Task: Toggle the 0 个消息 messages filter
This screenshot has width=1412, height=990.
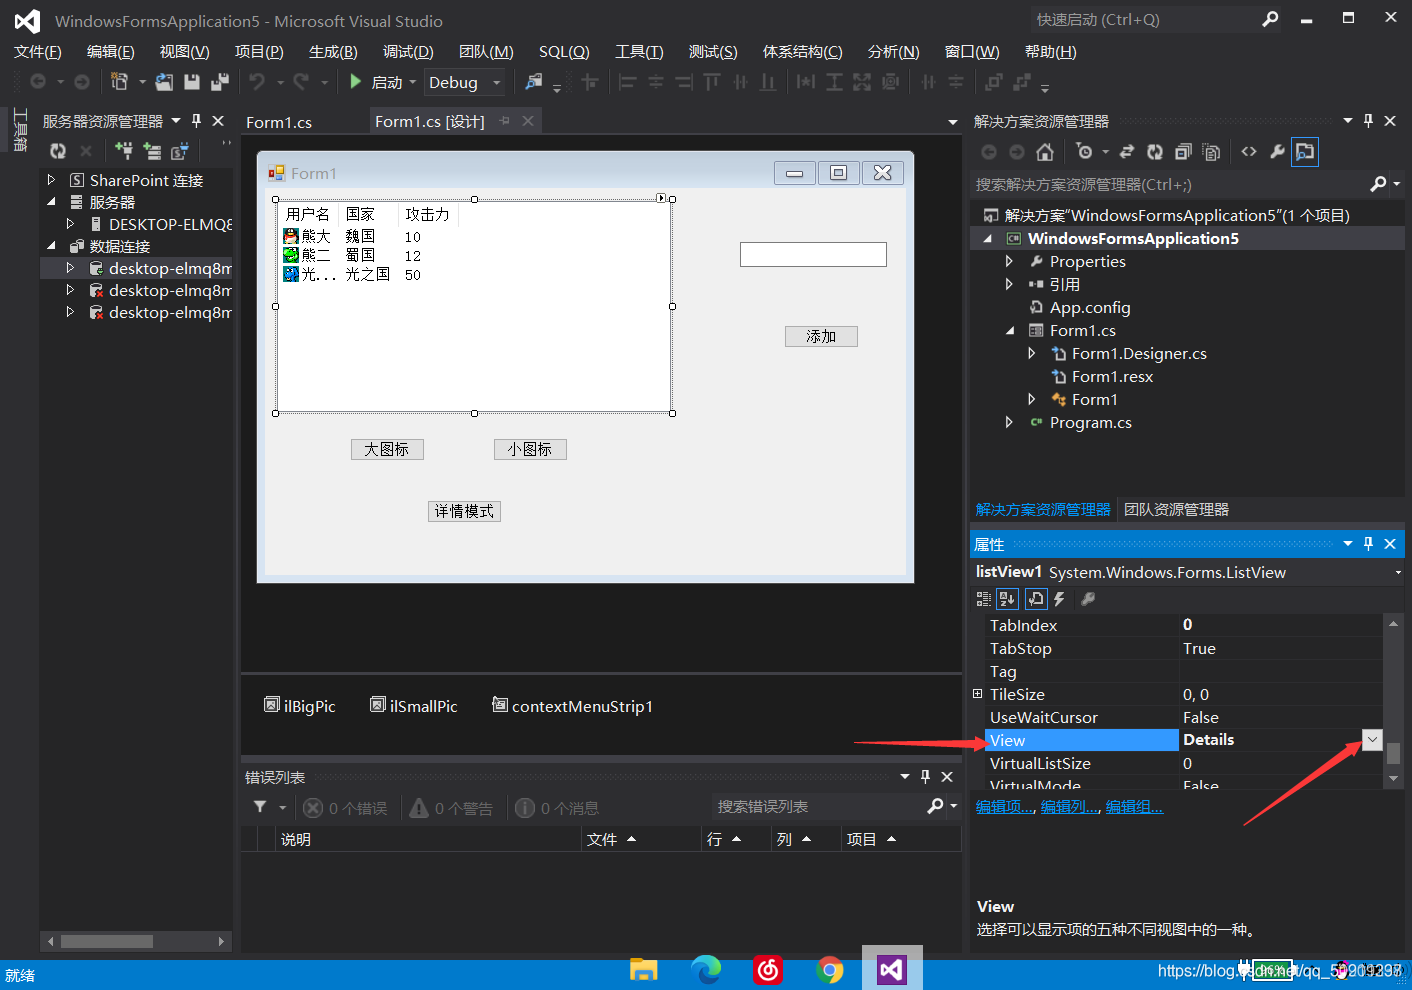Action: tap(557, 808)
